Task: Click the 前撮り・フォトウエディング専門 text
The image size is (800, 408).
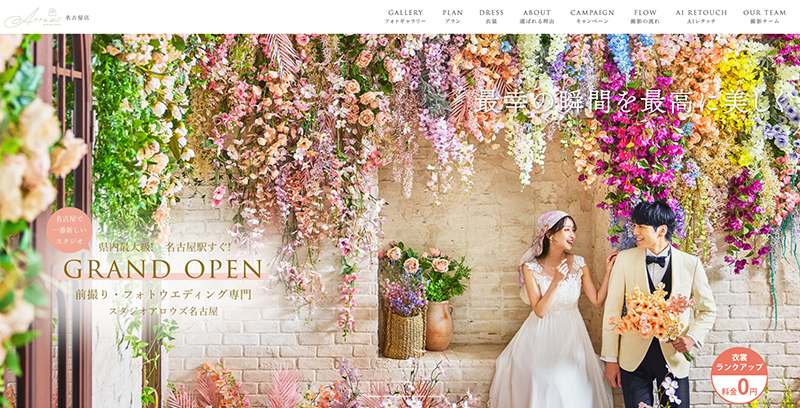Action: click(x=162, y=294)
